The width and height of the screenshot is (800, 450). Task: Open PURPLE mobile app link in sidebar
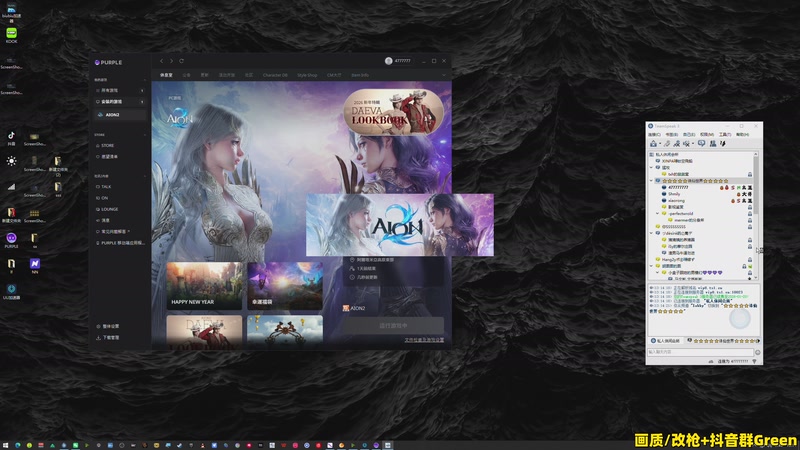point(120,243)
